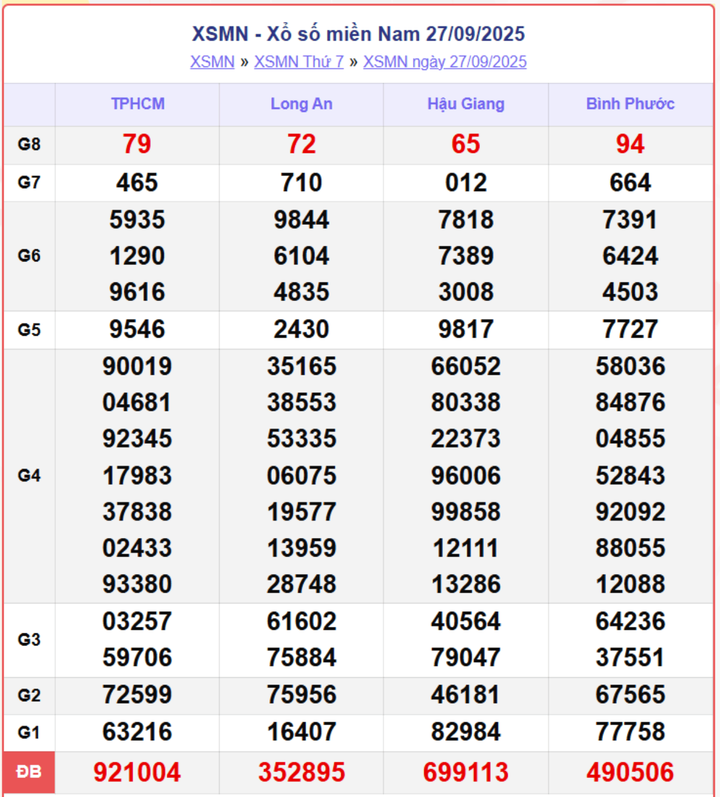Click the TPHCM column header
This screenshot has width=720, height=797.
[x=137, y=104]
